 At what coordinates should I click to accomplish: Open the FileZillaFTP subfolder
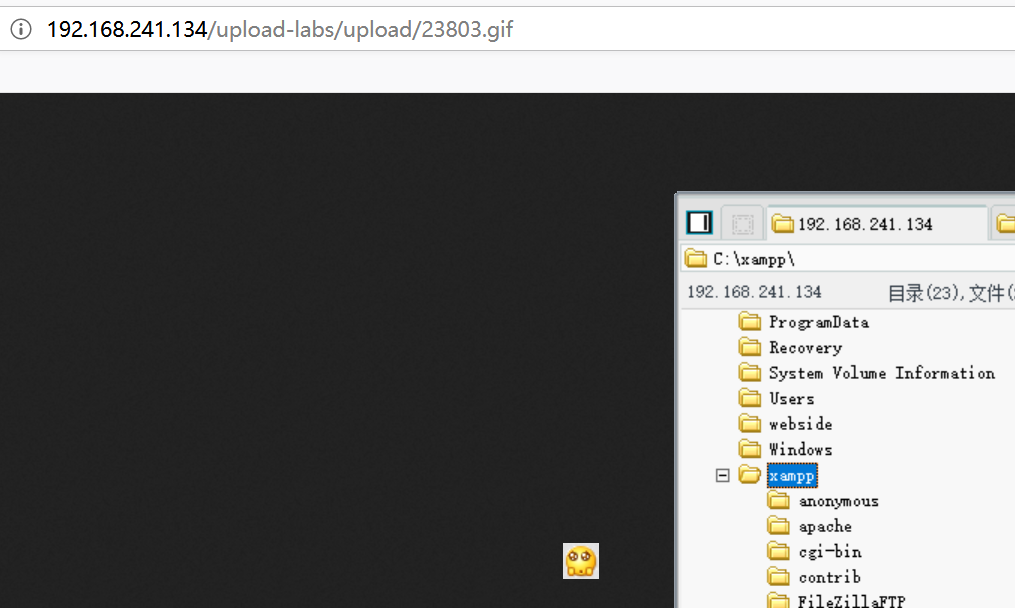click(x=851, y=601)
